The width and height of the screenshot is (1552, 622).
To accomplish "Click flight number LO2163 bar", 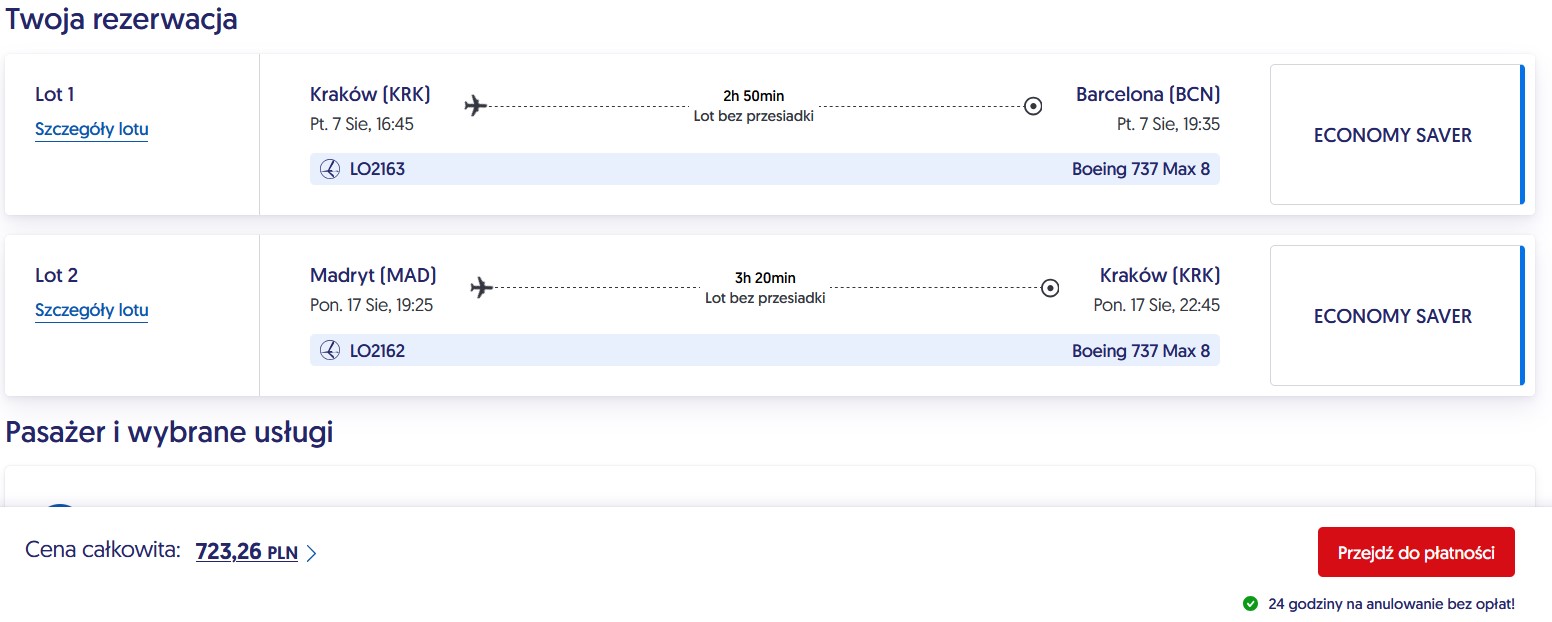I will pos(765,169).
